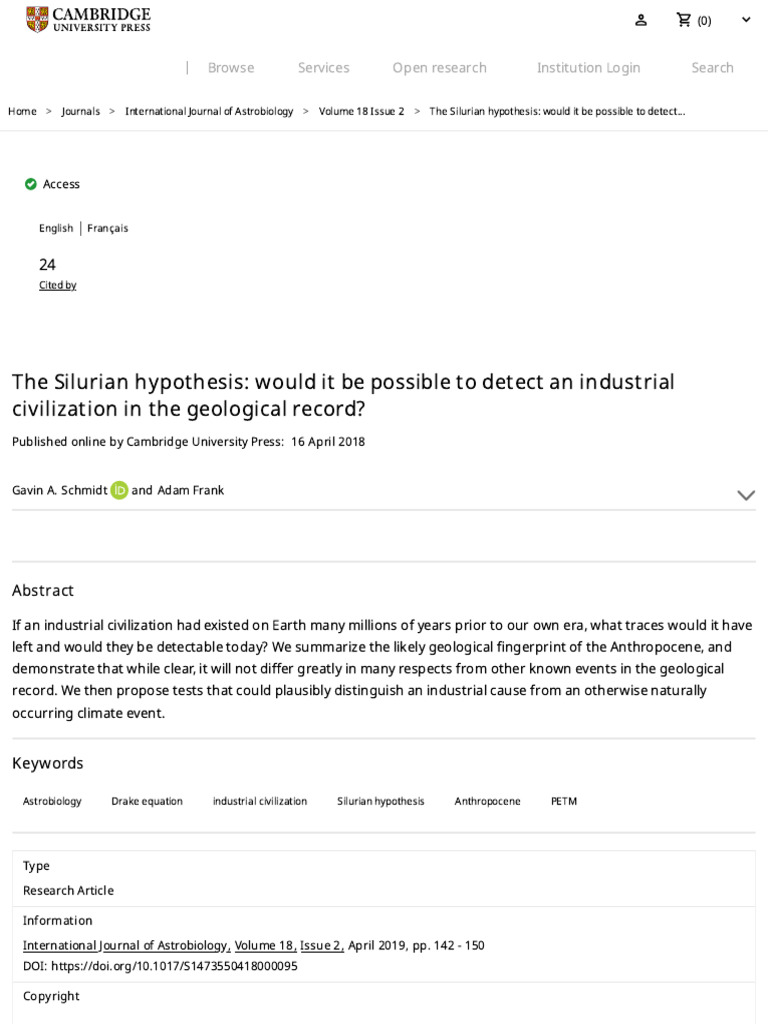Expand the top-right header dropdown arrow
This screenshot has width=768, height=1024.
point(745,20)
